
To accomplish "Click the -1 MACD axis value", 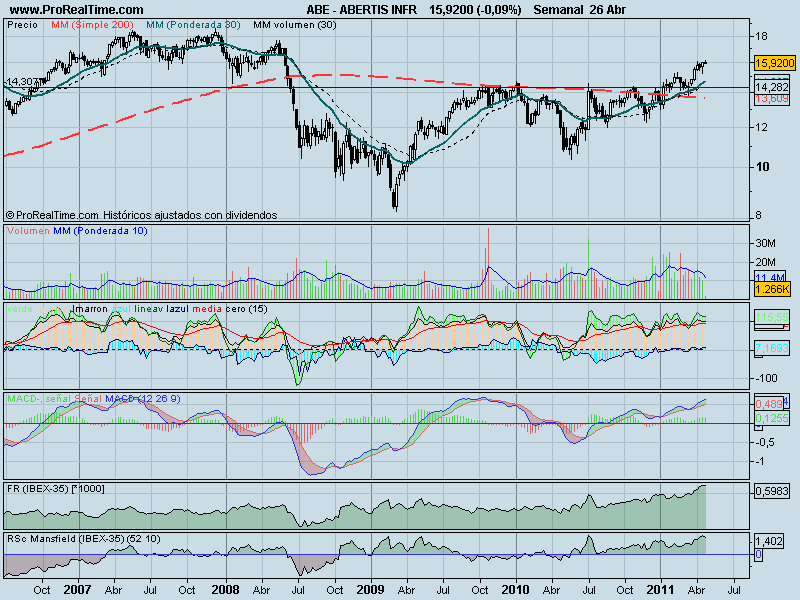I will [761, 462].
